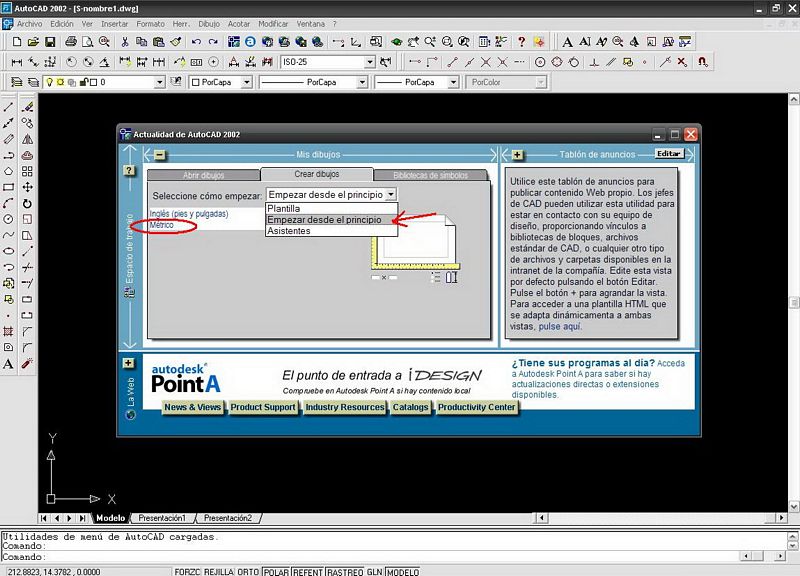Undo the last action with the Undo arrow

pos(196,42)
